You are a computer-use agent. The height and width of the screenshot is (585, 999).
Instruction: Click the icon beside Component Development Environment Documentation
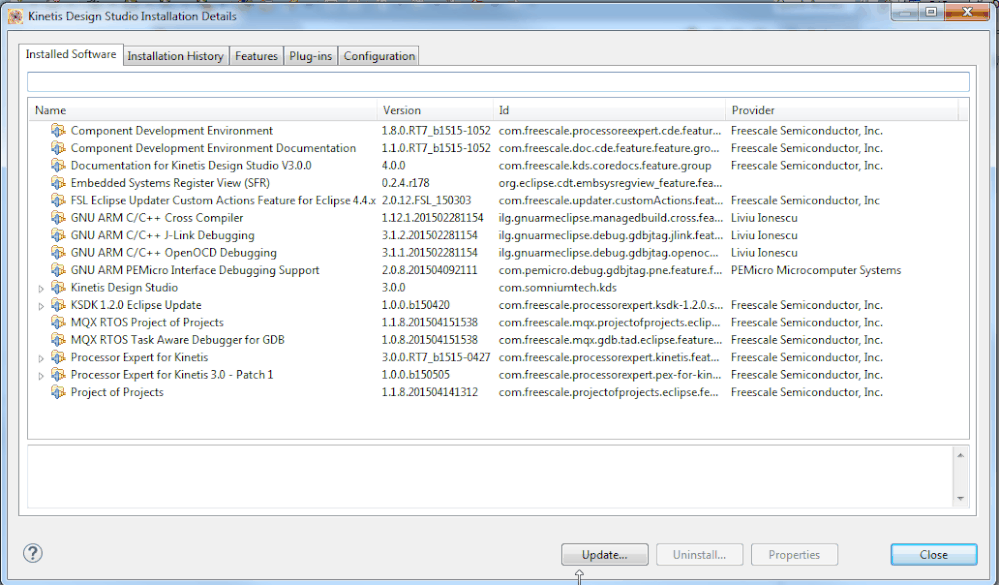(x=58, y=148)
